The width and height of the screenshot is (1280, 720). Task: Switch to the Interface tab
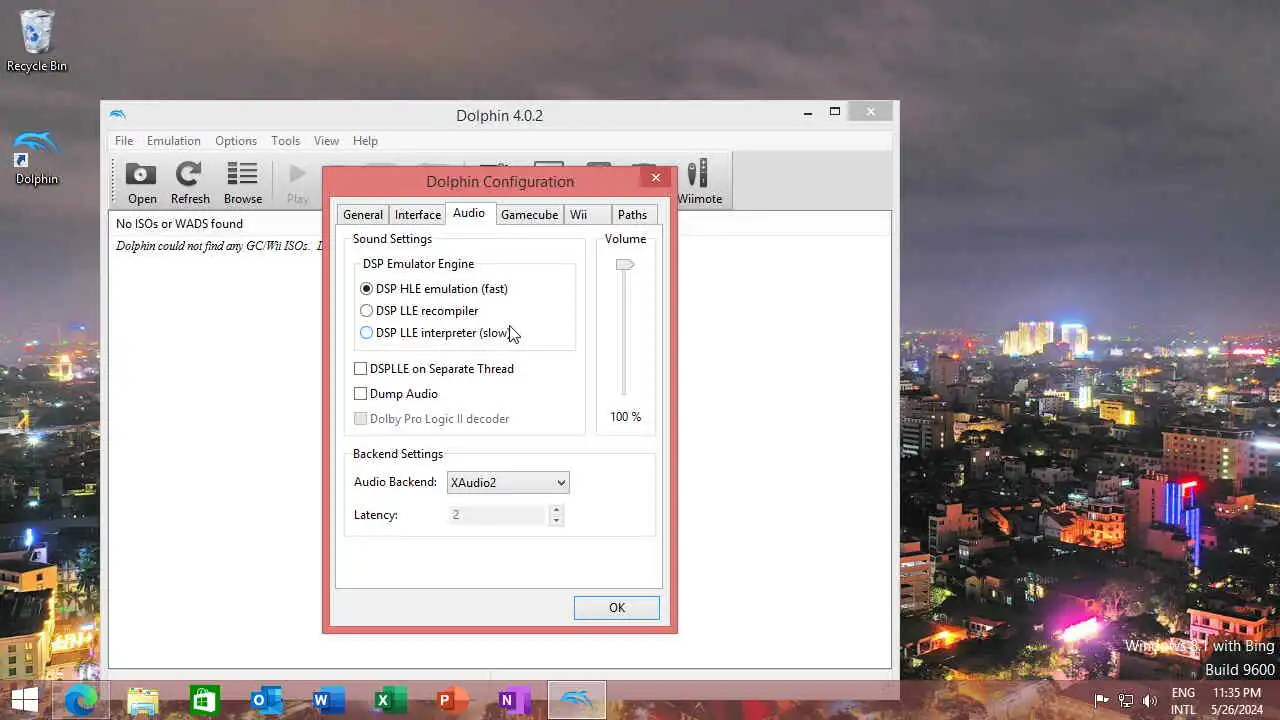point(418,215)
